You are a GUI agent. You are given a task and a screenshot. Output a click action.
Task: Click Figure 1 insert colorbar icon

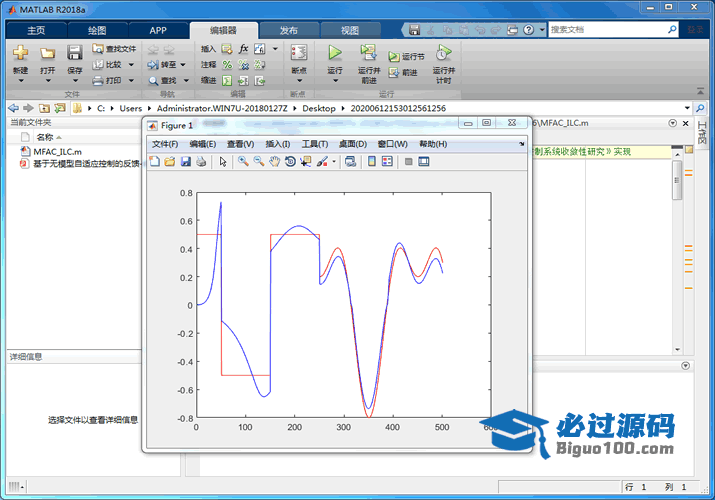(372, 161)
